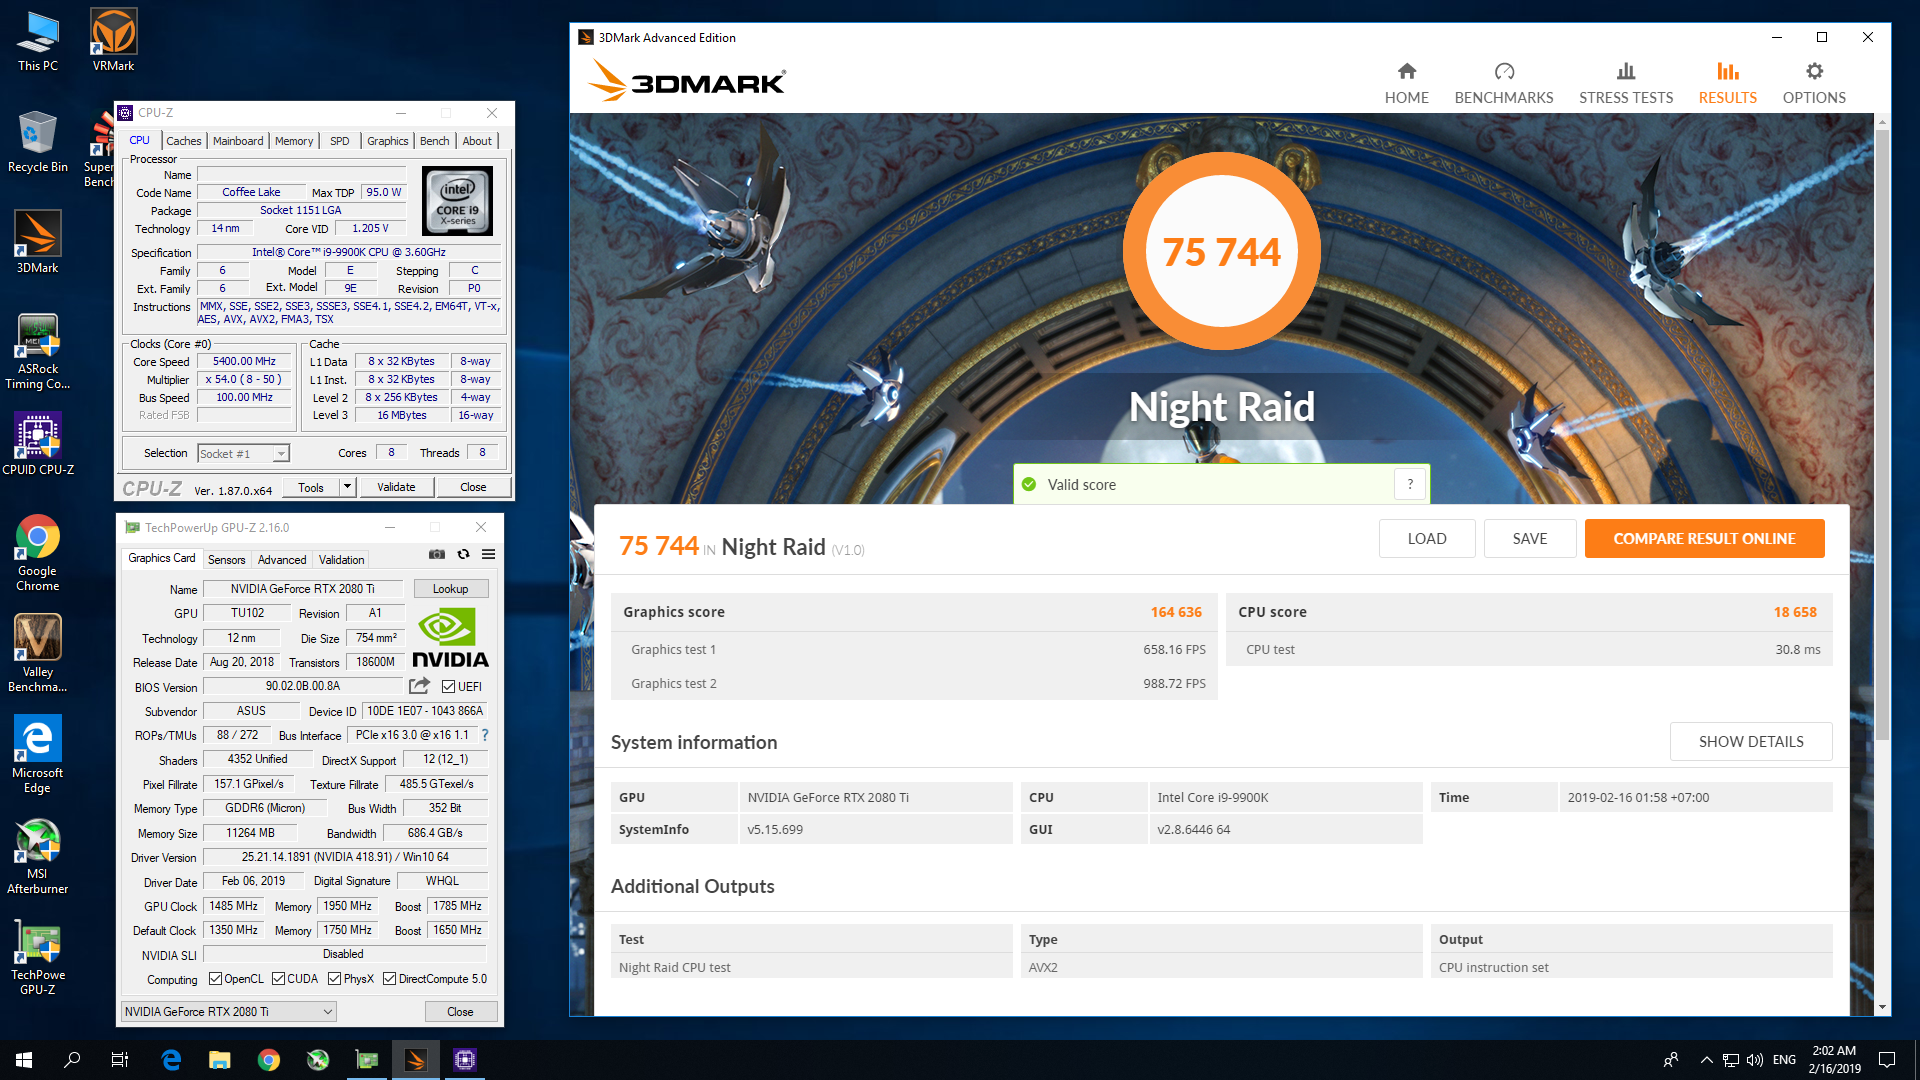The image size is (1920, 1080).
Task: Switch to Mainboard tab in CPU-Z
Action: click(x=238, y=141)
